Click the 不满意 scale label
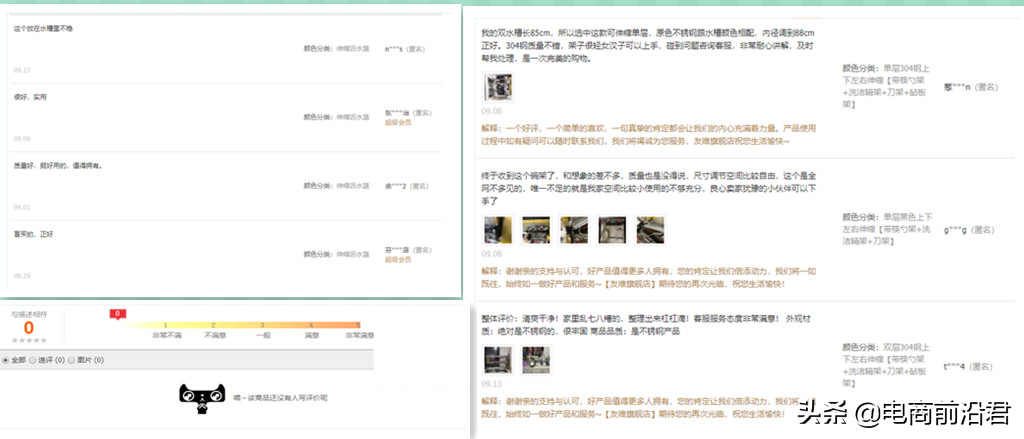Screen dimensions: 1024x439 click(215, 335)
